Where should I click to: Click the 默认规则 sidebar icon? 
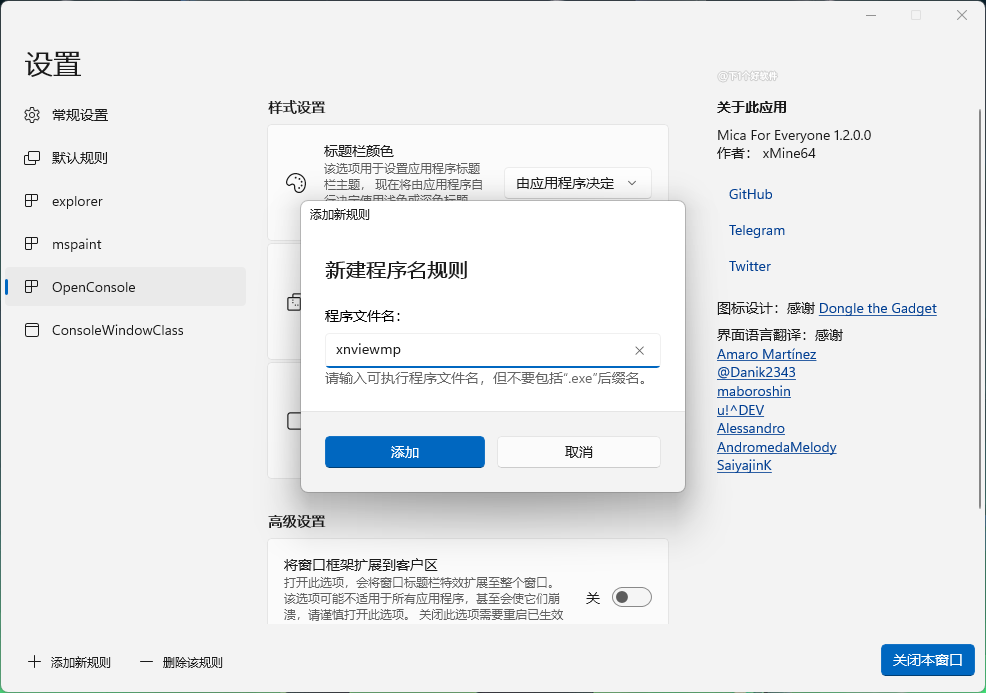click(x=32, y=158)
